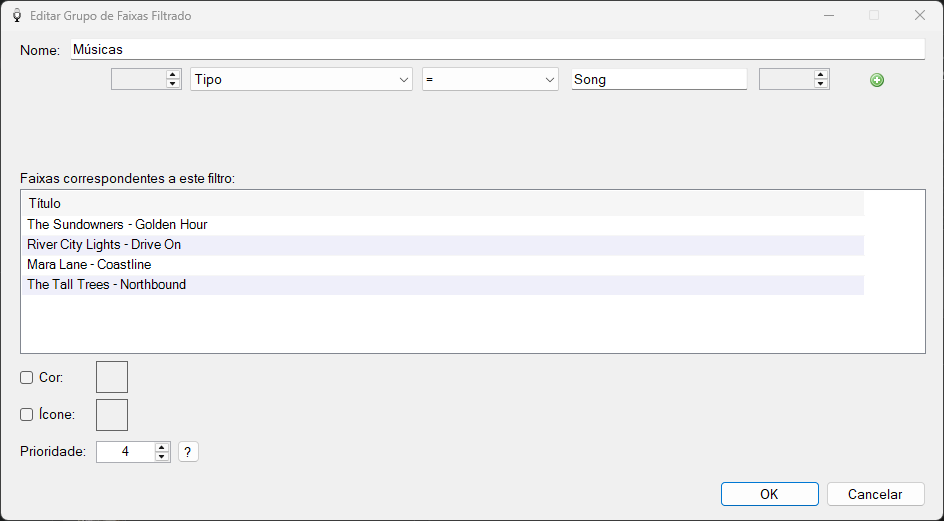Open the Cor color swatch box
944x521 pixels.
pyautogui.click(x=112, y=377)
